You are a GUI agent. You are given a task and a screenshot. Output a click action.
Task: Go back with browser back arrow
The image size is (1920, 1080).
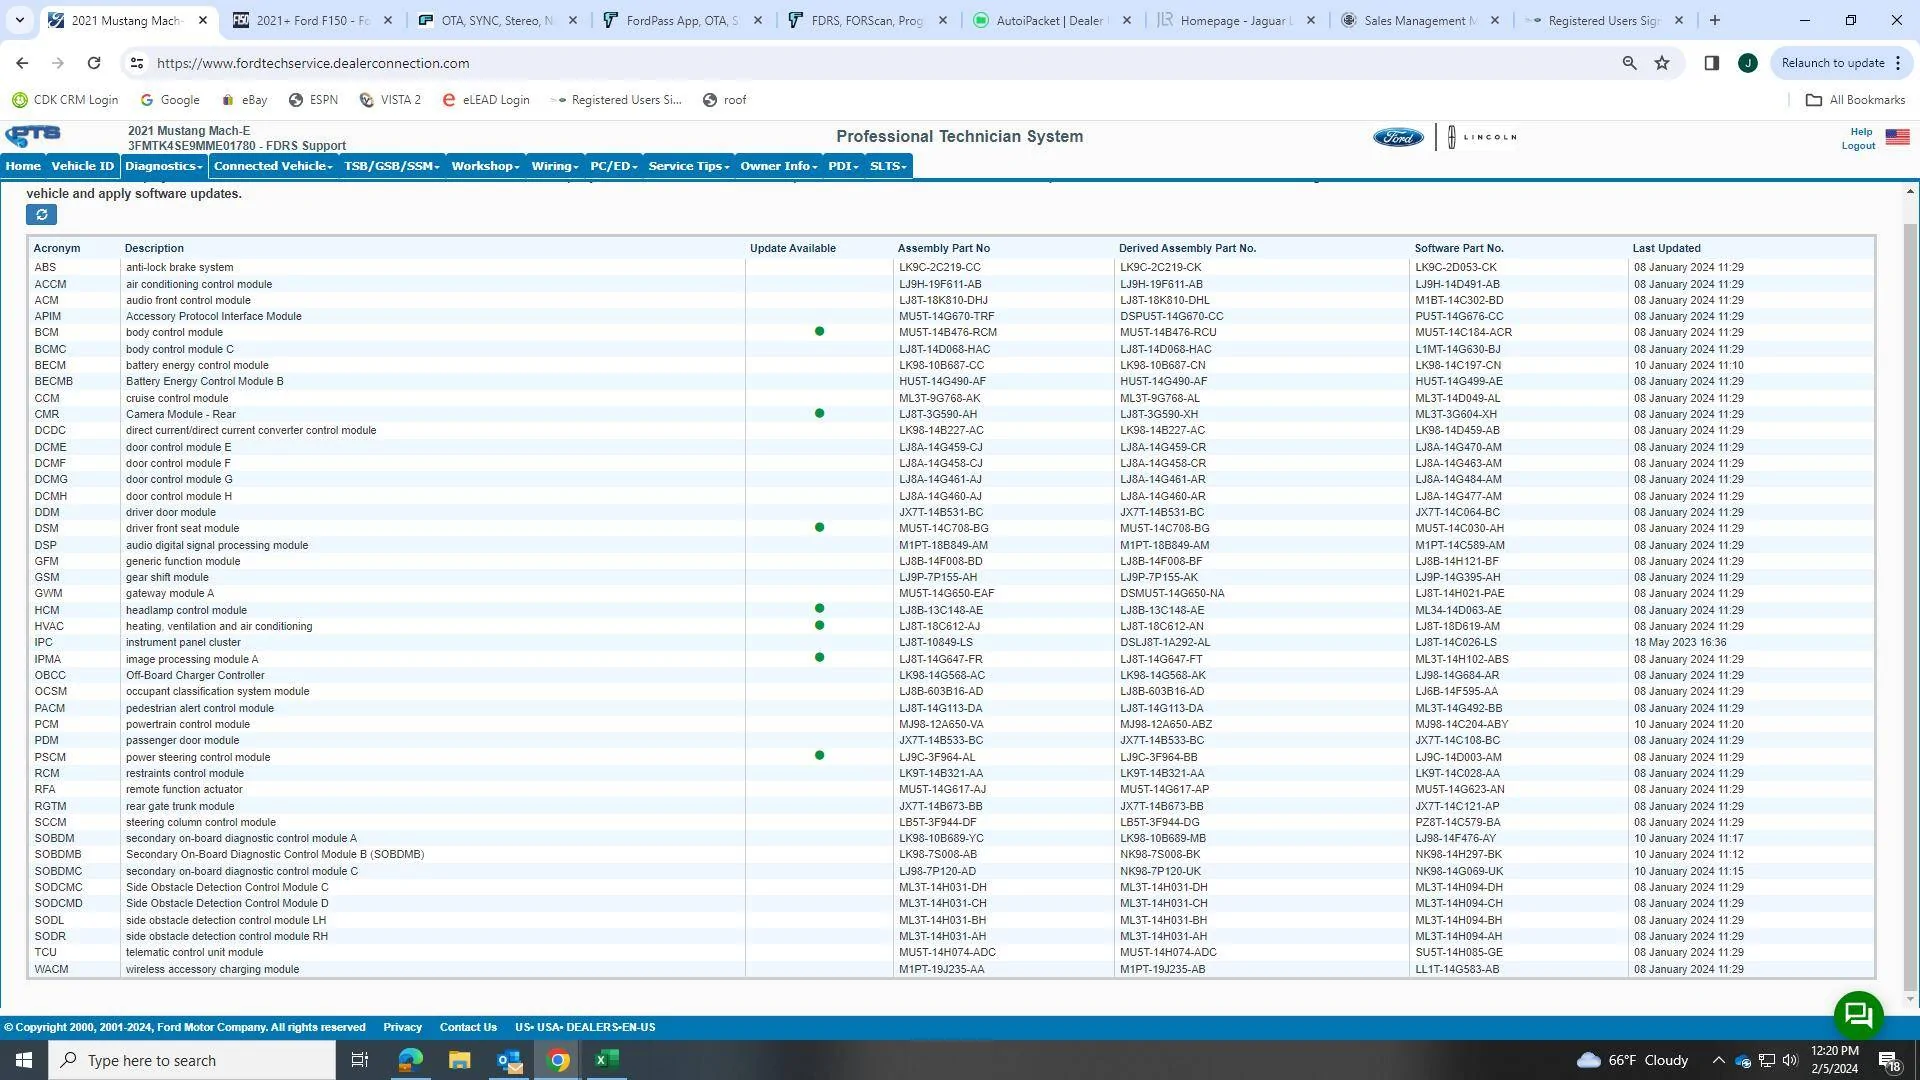pyautogui.click(x=22, y=63)
